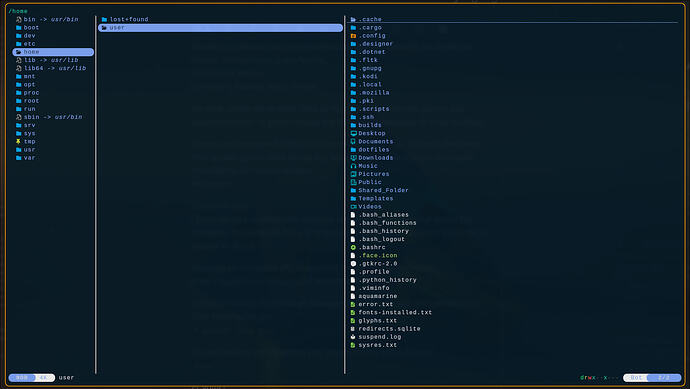Click the Public folder icon

pyautogui.click(x=353, y=182)
